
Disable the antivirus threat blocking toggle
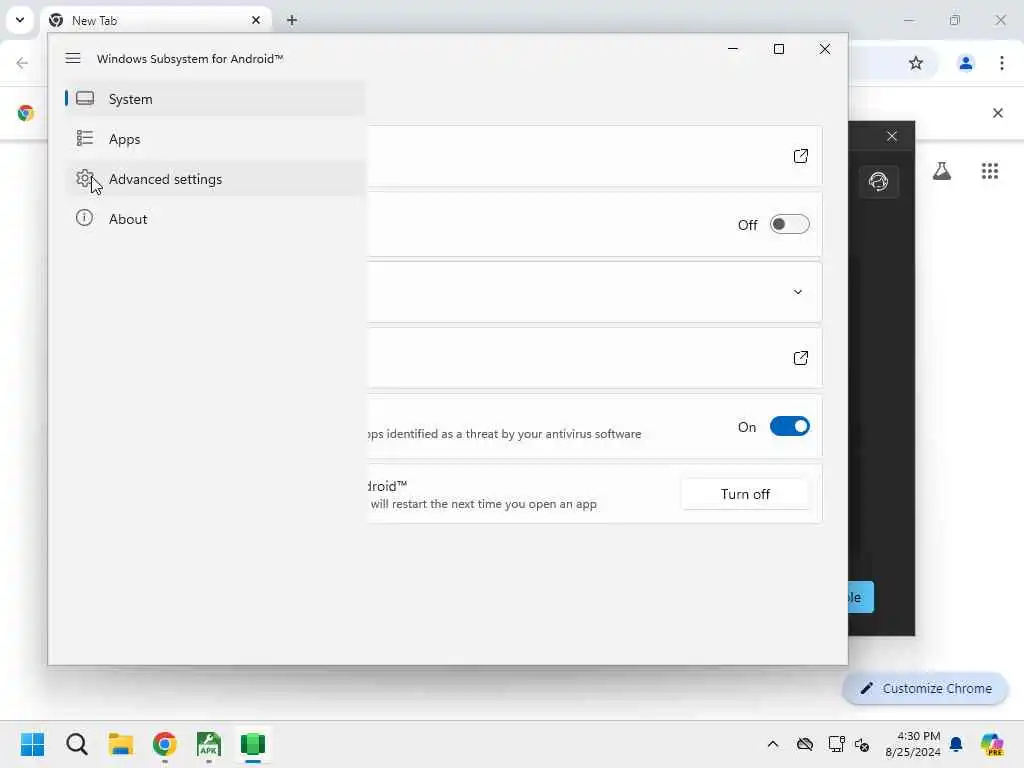tap(790, 426)
